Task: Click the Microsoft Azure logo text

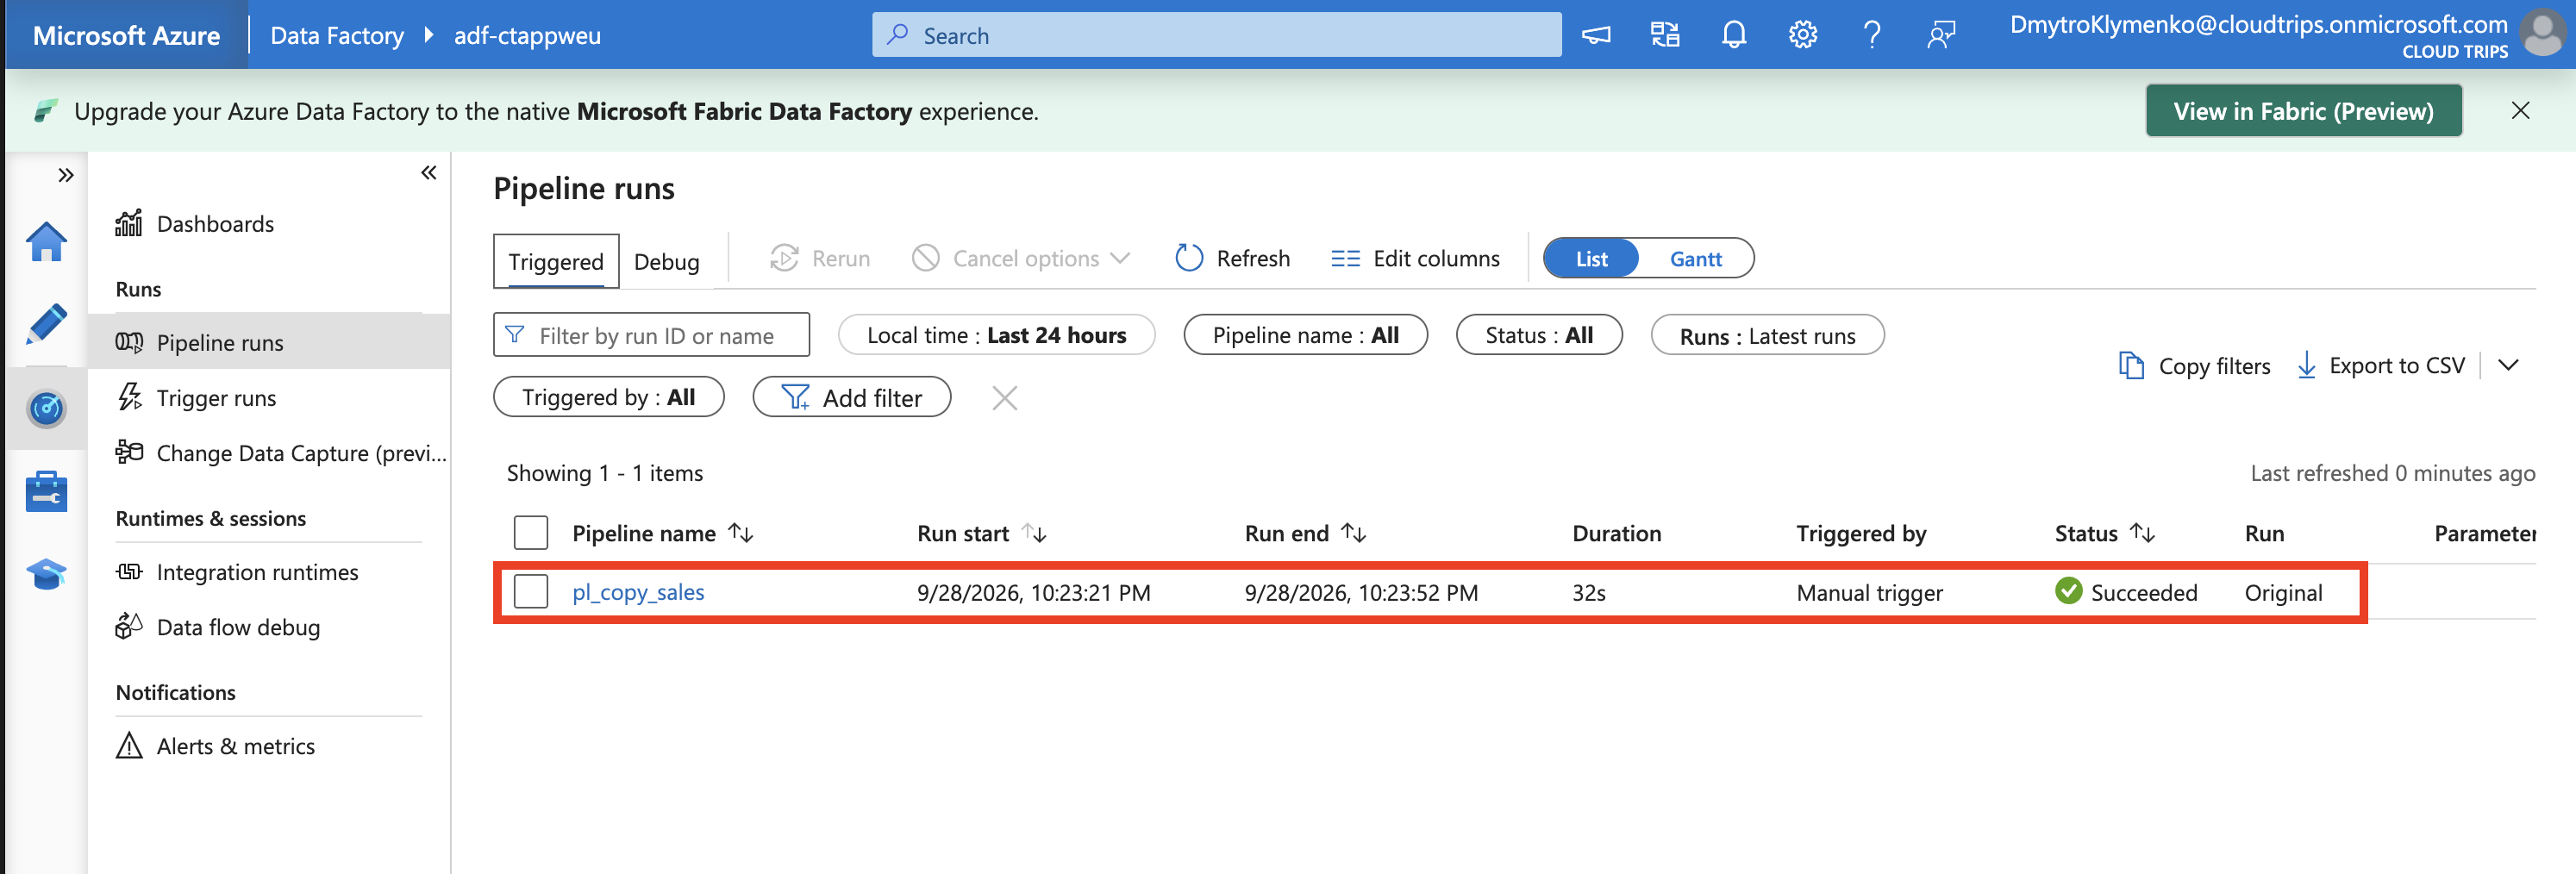Action: pos(126,35)
